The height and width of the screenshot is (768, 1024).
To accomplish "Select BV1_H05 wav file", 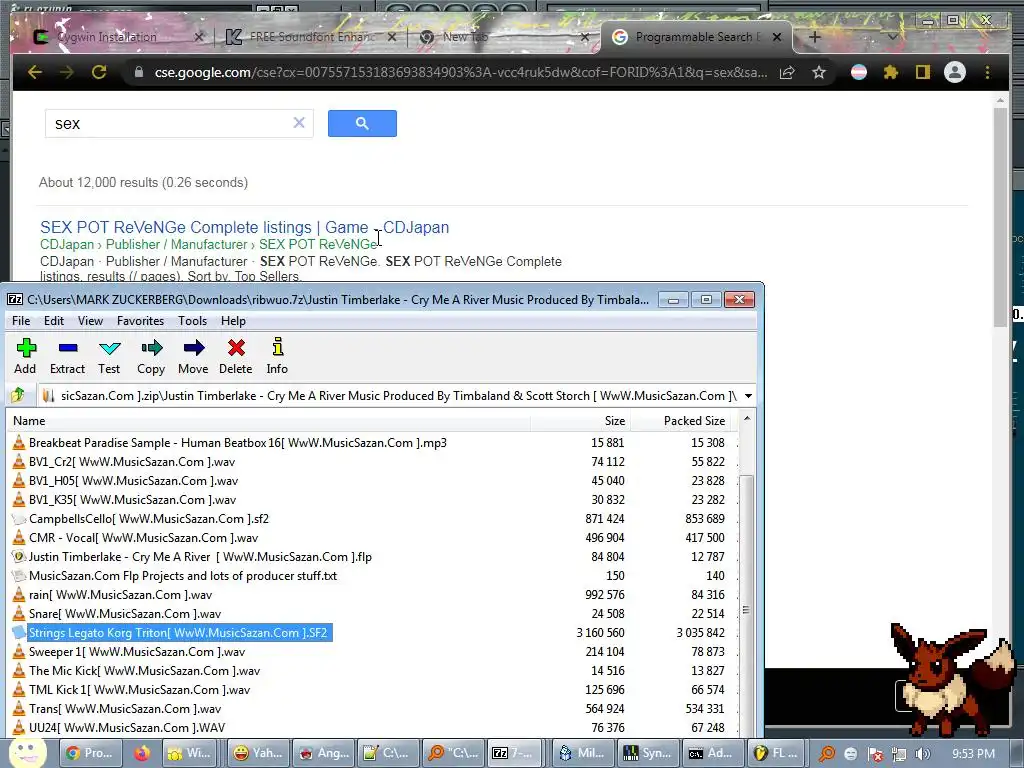I will click(133, 481).
